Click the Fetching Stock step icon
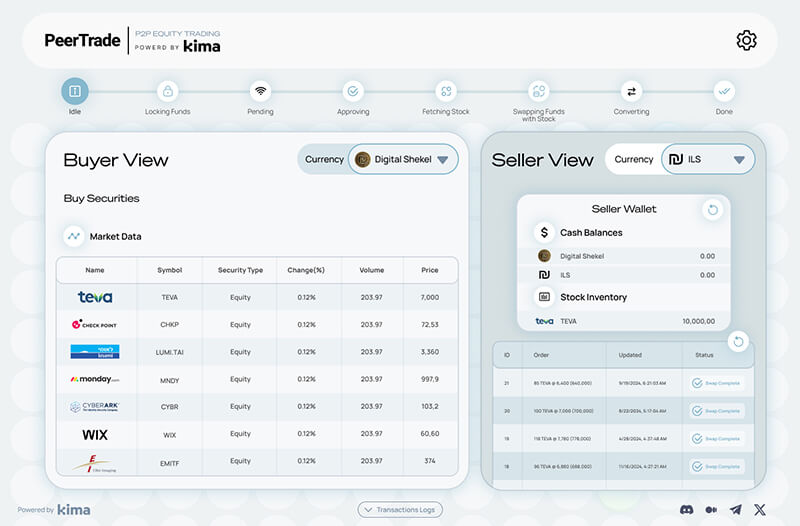The height and width of the screenshot is (526, 800). pyautogui.click(x=446, y=91)
